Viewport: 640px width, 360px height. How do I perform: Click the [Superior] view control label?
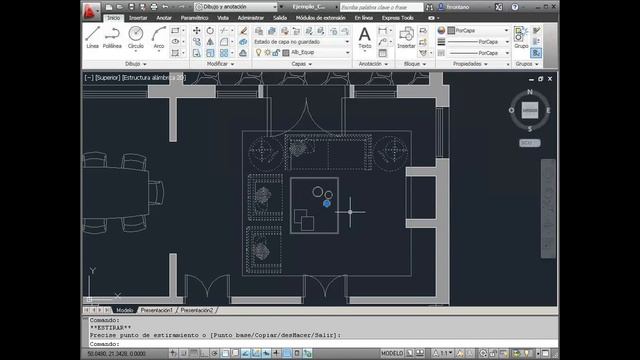(x=107, y=78)
